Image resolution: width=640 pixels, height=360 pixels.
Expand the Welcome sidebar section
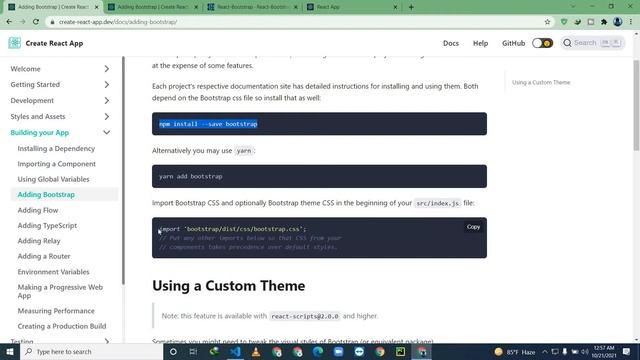107,69
